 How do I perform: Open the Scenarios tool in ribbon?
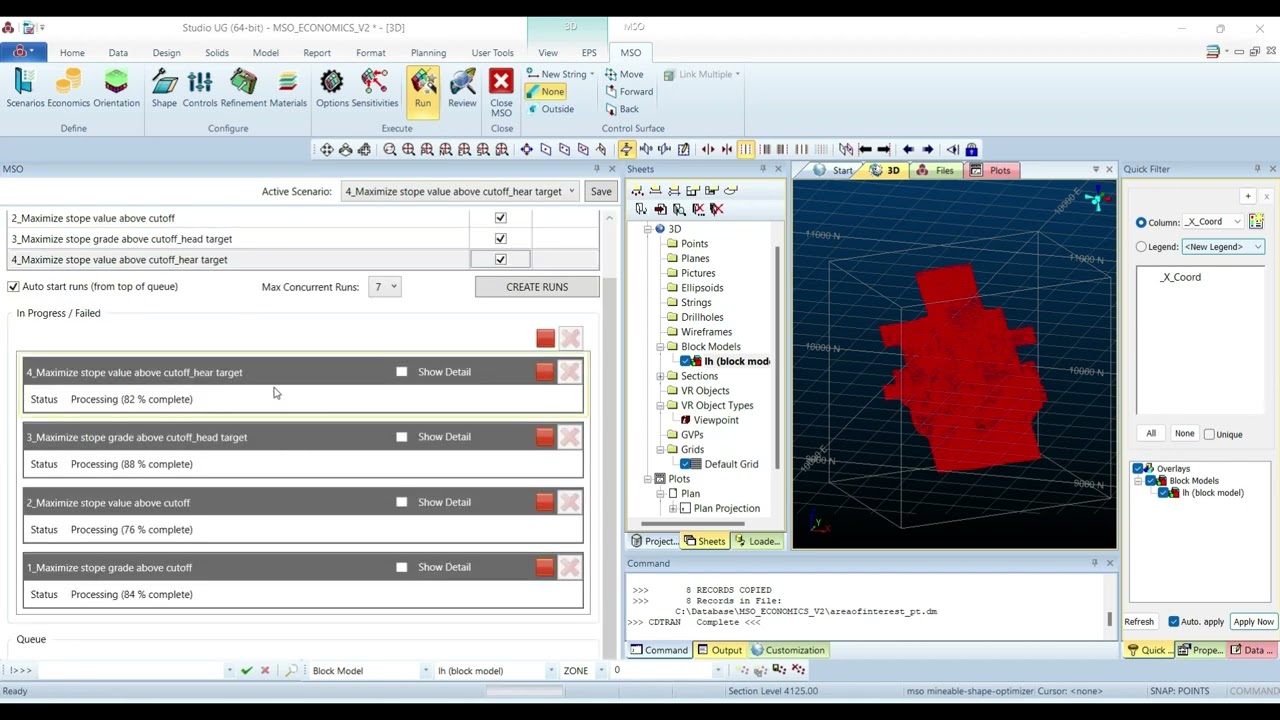click(25, 88)
